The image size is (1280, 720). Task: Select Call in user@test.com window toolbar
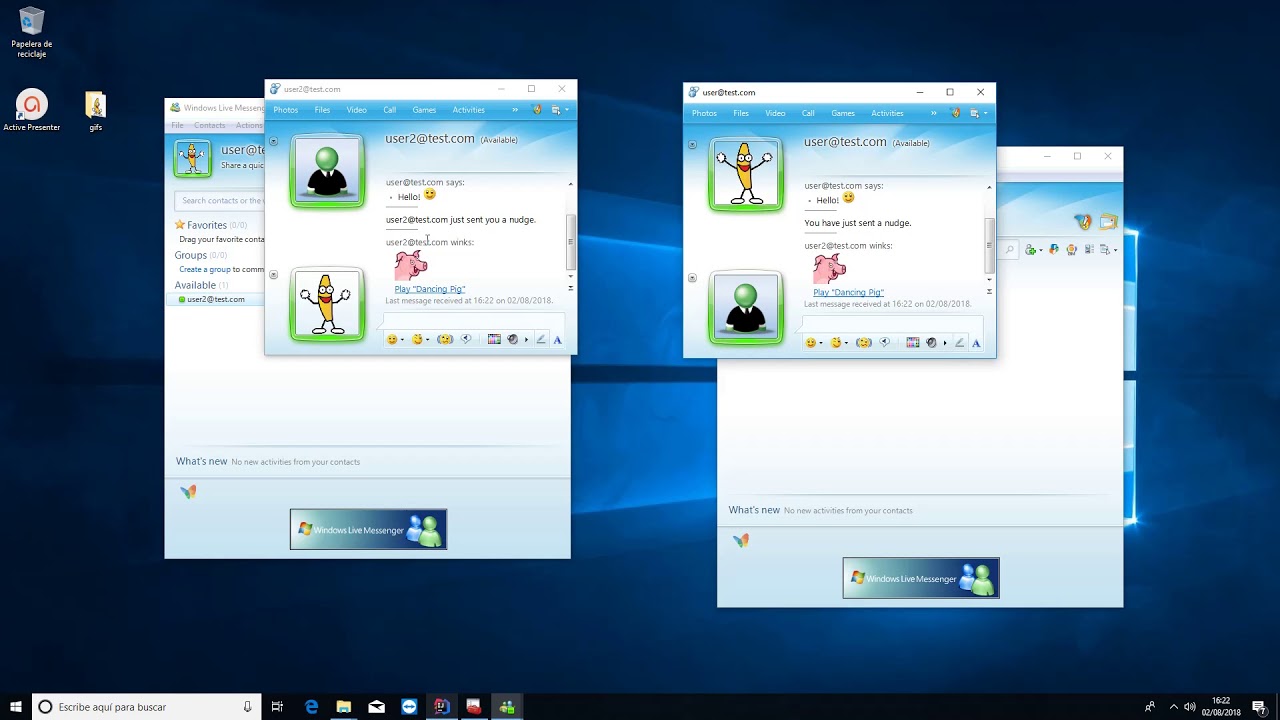[808, 113]
